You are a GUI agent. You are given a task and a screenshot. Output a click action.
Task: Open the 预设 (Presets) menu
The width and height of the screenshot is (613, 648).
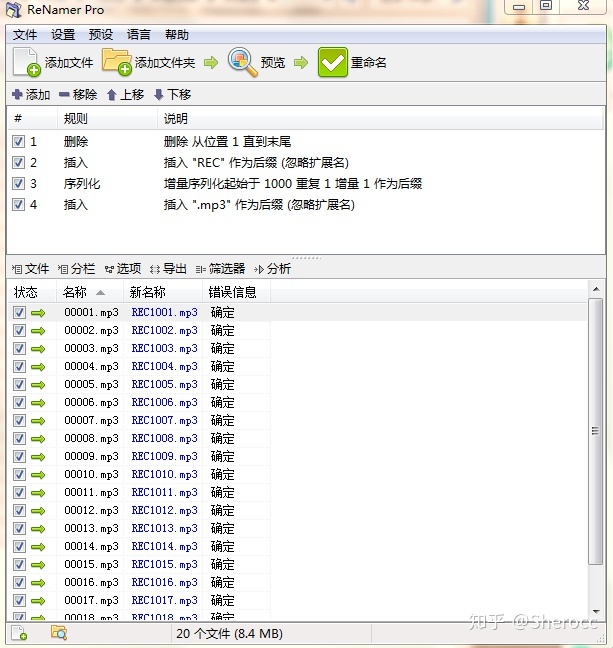point(101,35)
